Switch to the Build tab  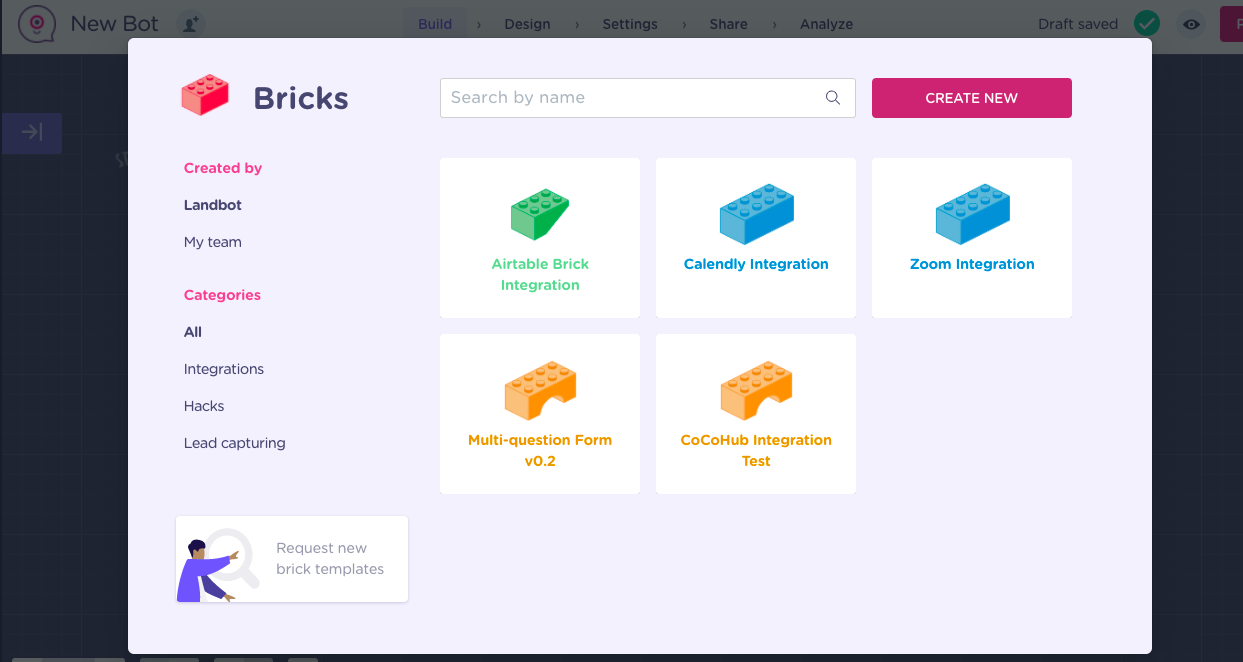tap(435, 24)
